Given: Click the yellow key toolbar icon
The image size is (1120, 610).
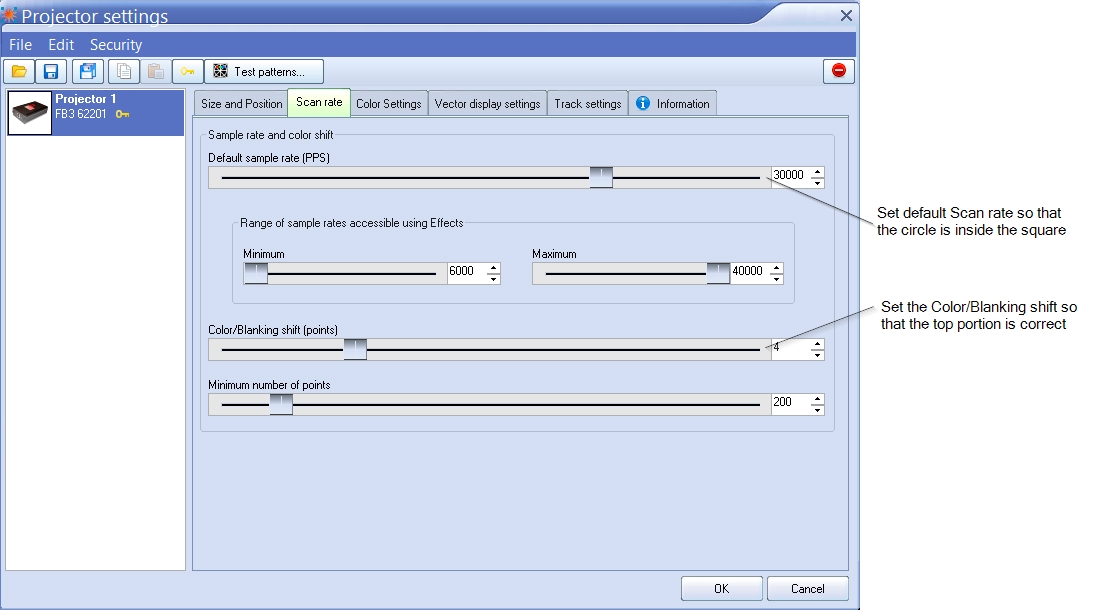Looking at the screenshot, I should pos(187,71).
